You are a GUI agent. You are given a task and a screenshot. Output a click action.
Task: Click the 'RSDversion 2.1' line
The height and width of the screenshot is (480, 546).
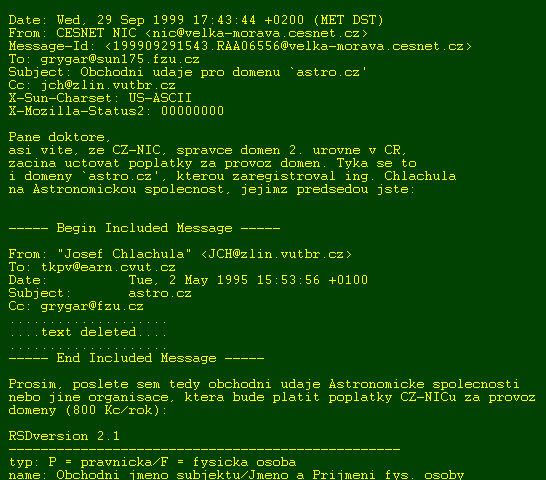coord(64,436)
